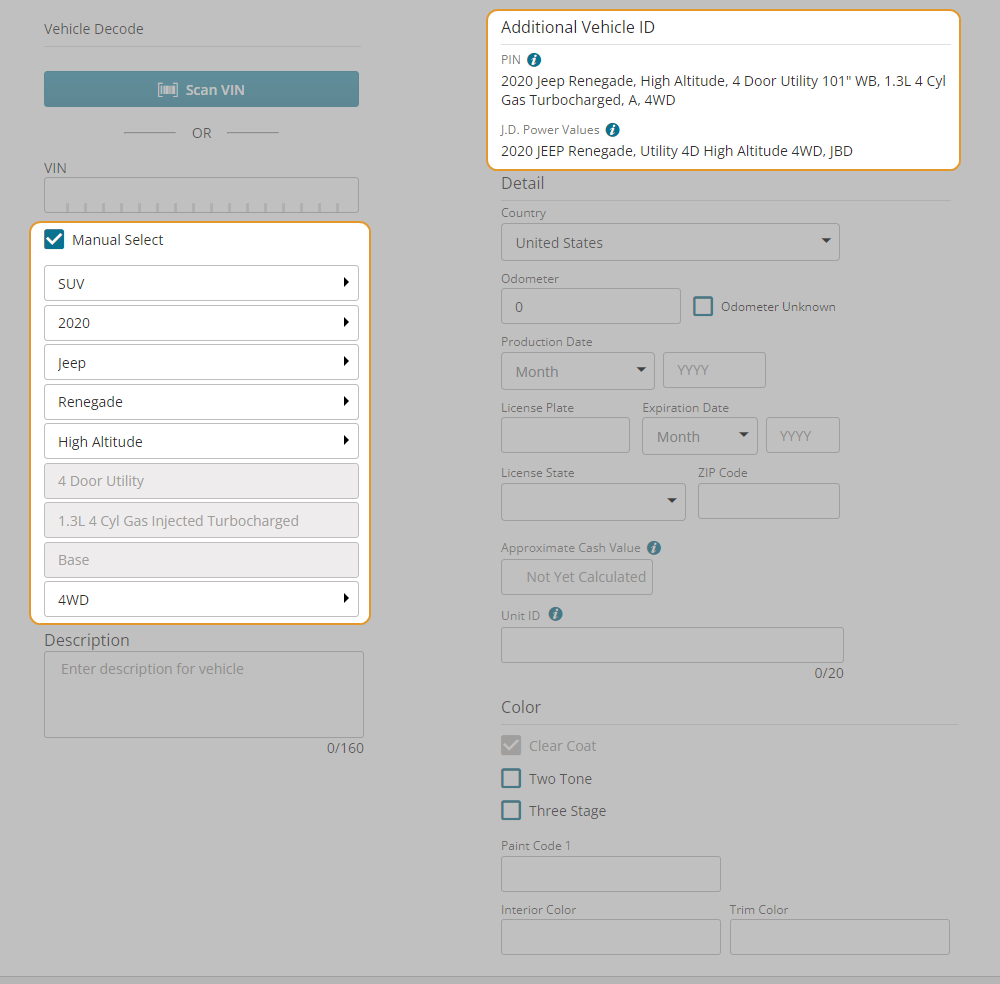Click the Expiration Date YYYY field
The image size is (1000, 984).
coord(803,436)
